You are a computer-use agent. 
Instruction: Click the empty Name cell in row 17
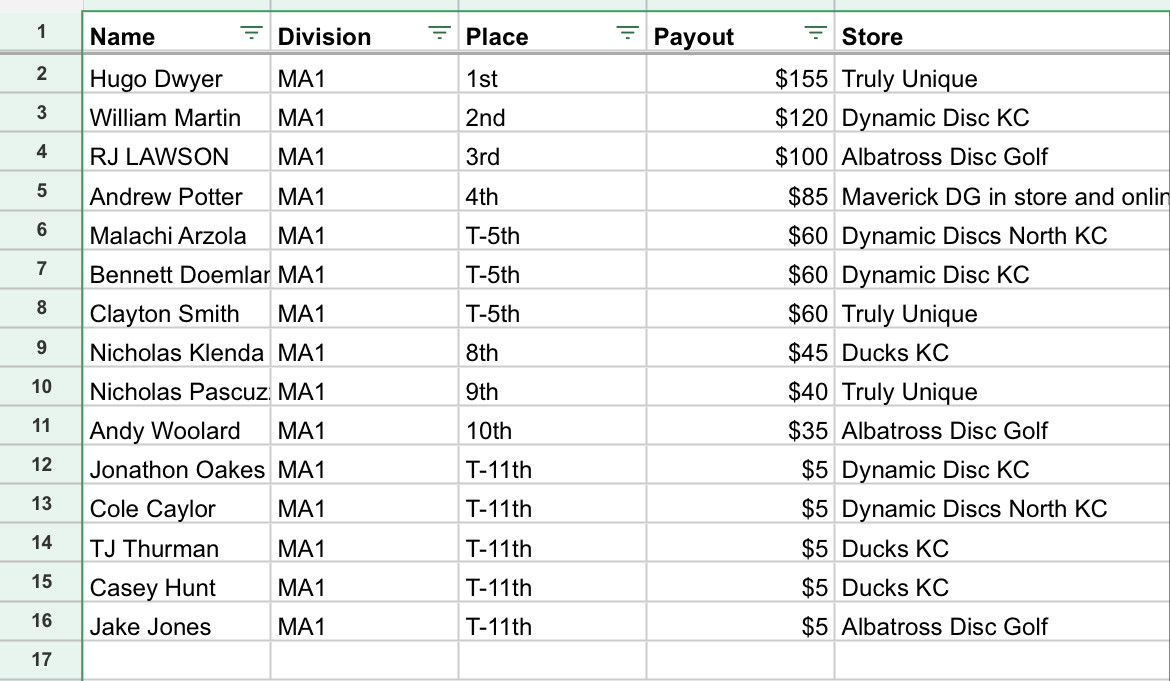[176, 660]
